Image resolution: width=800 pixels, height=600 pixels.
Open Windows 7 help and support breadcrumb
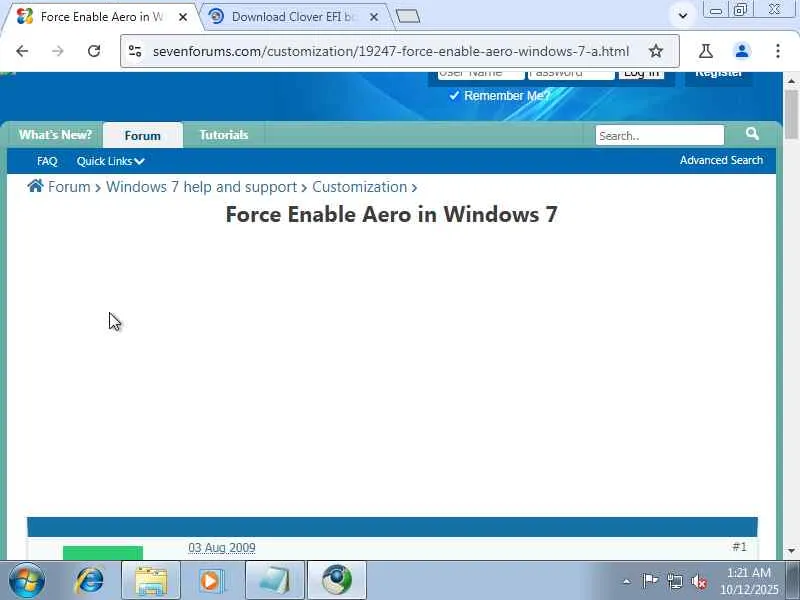pos(202,187)
